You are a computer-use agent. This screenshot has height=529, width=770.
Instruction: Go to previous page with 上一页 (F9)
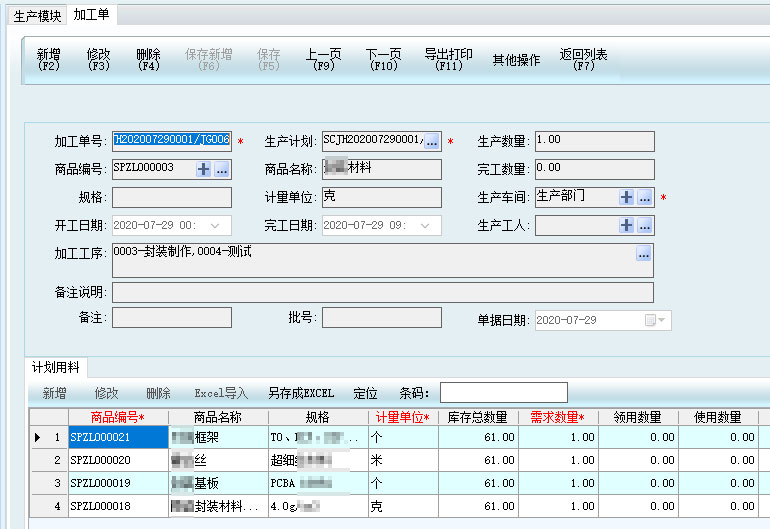click(324, 59)
